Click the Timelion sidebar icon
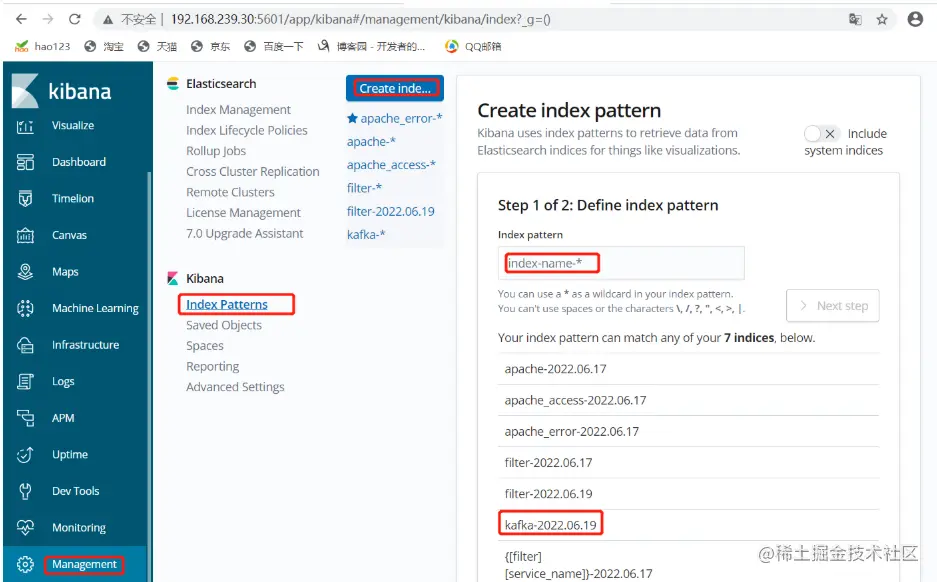This screenshot has width=937, height=582. (25, 198)
